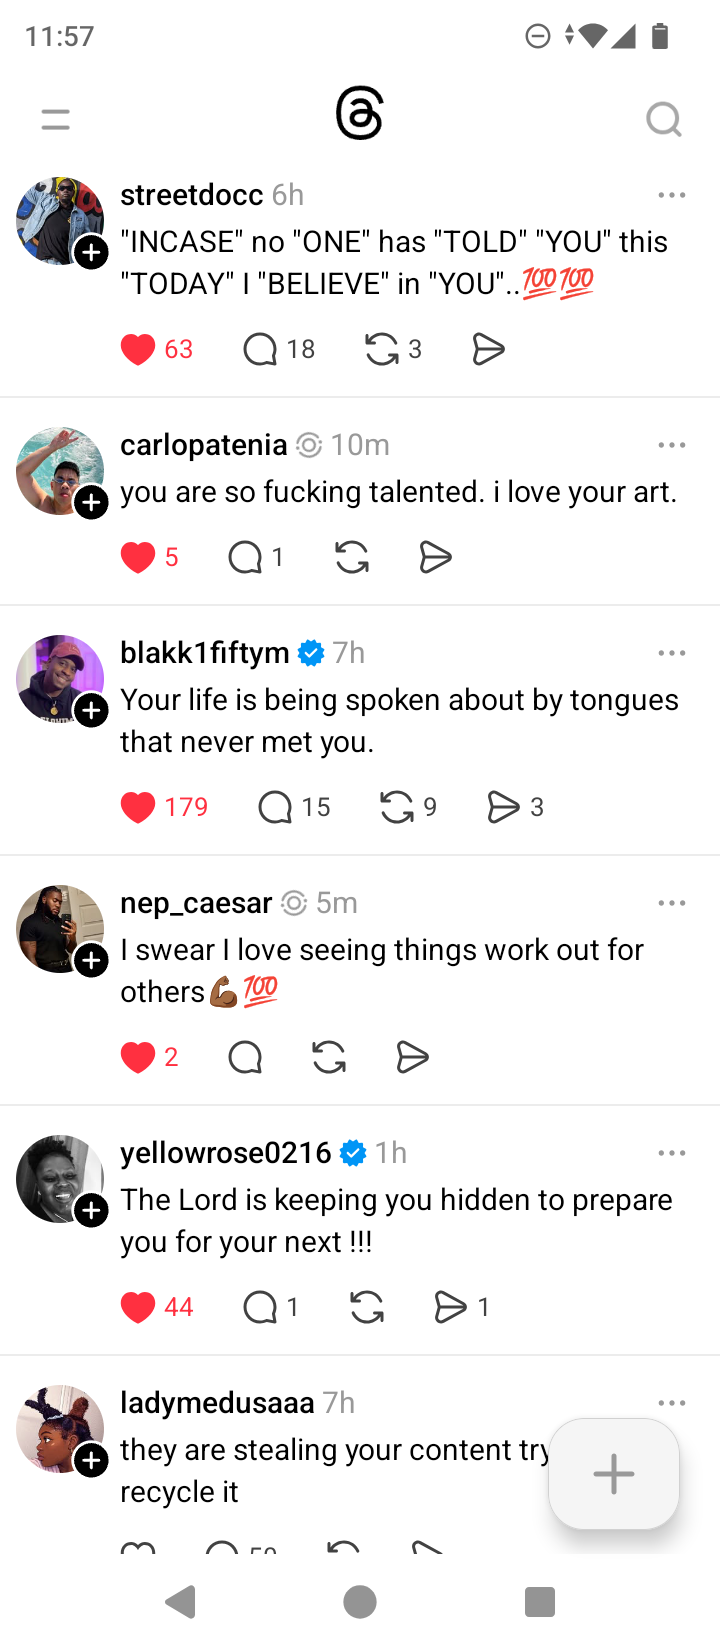The image size is (720, 1650).
Task: Tap the search magnifier icon
Action: 663,120
